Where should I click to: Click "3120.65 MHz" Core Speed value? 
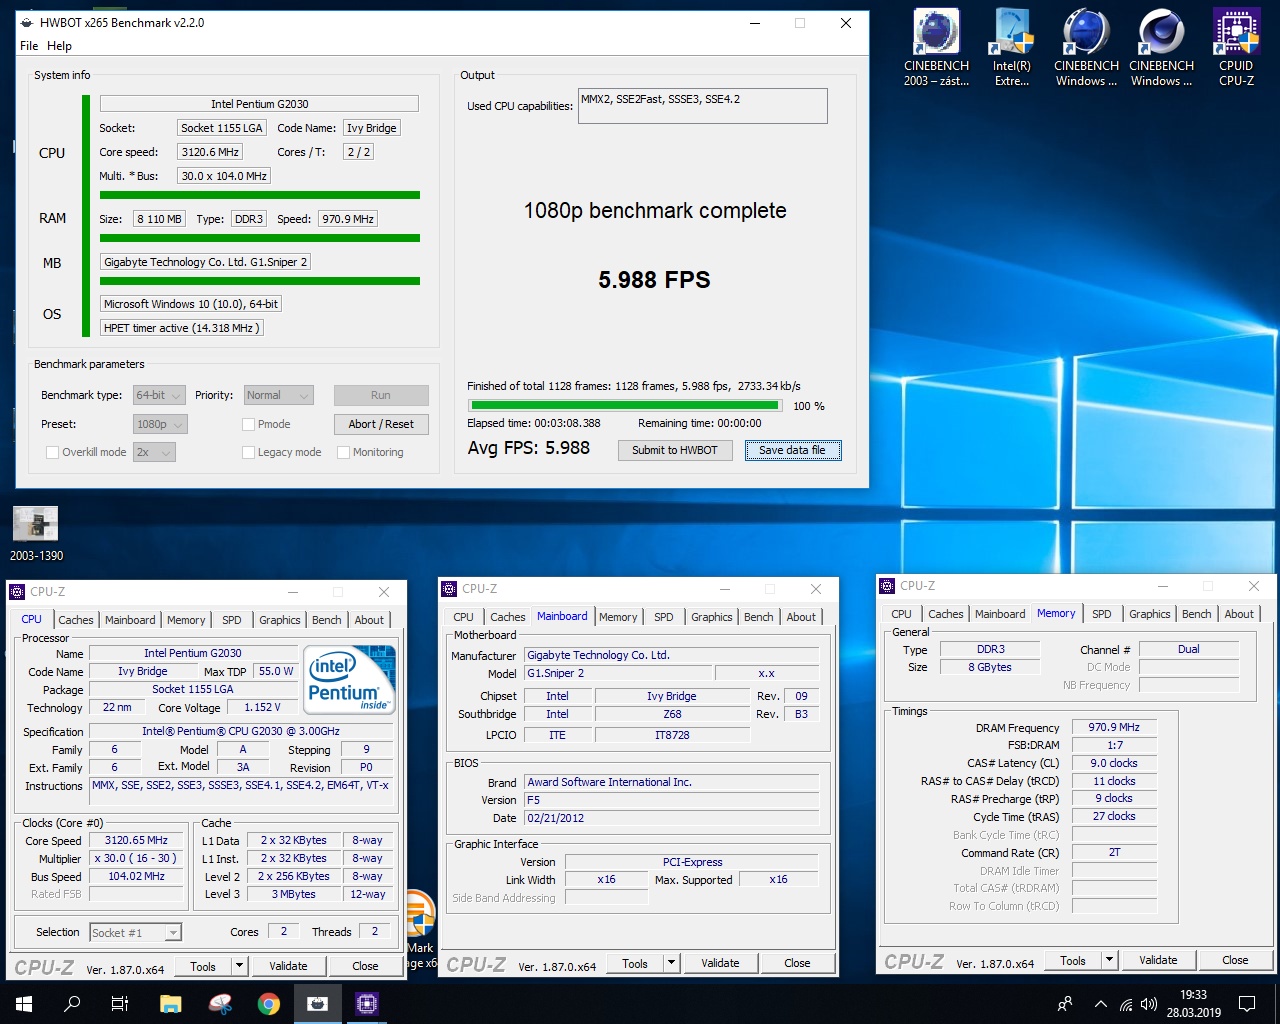(136, 841)
